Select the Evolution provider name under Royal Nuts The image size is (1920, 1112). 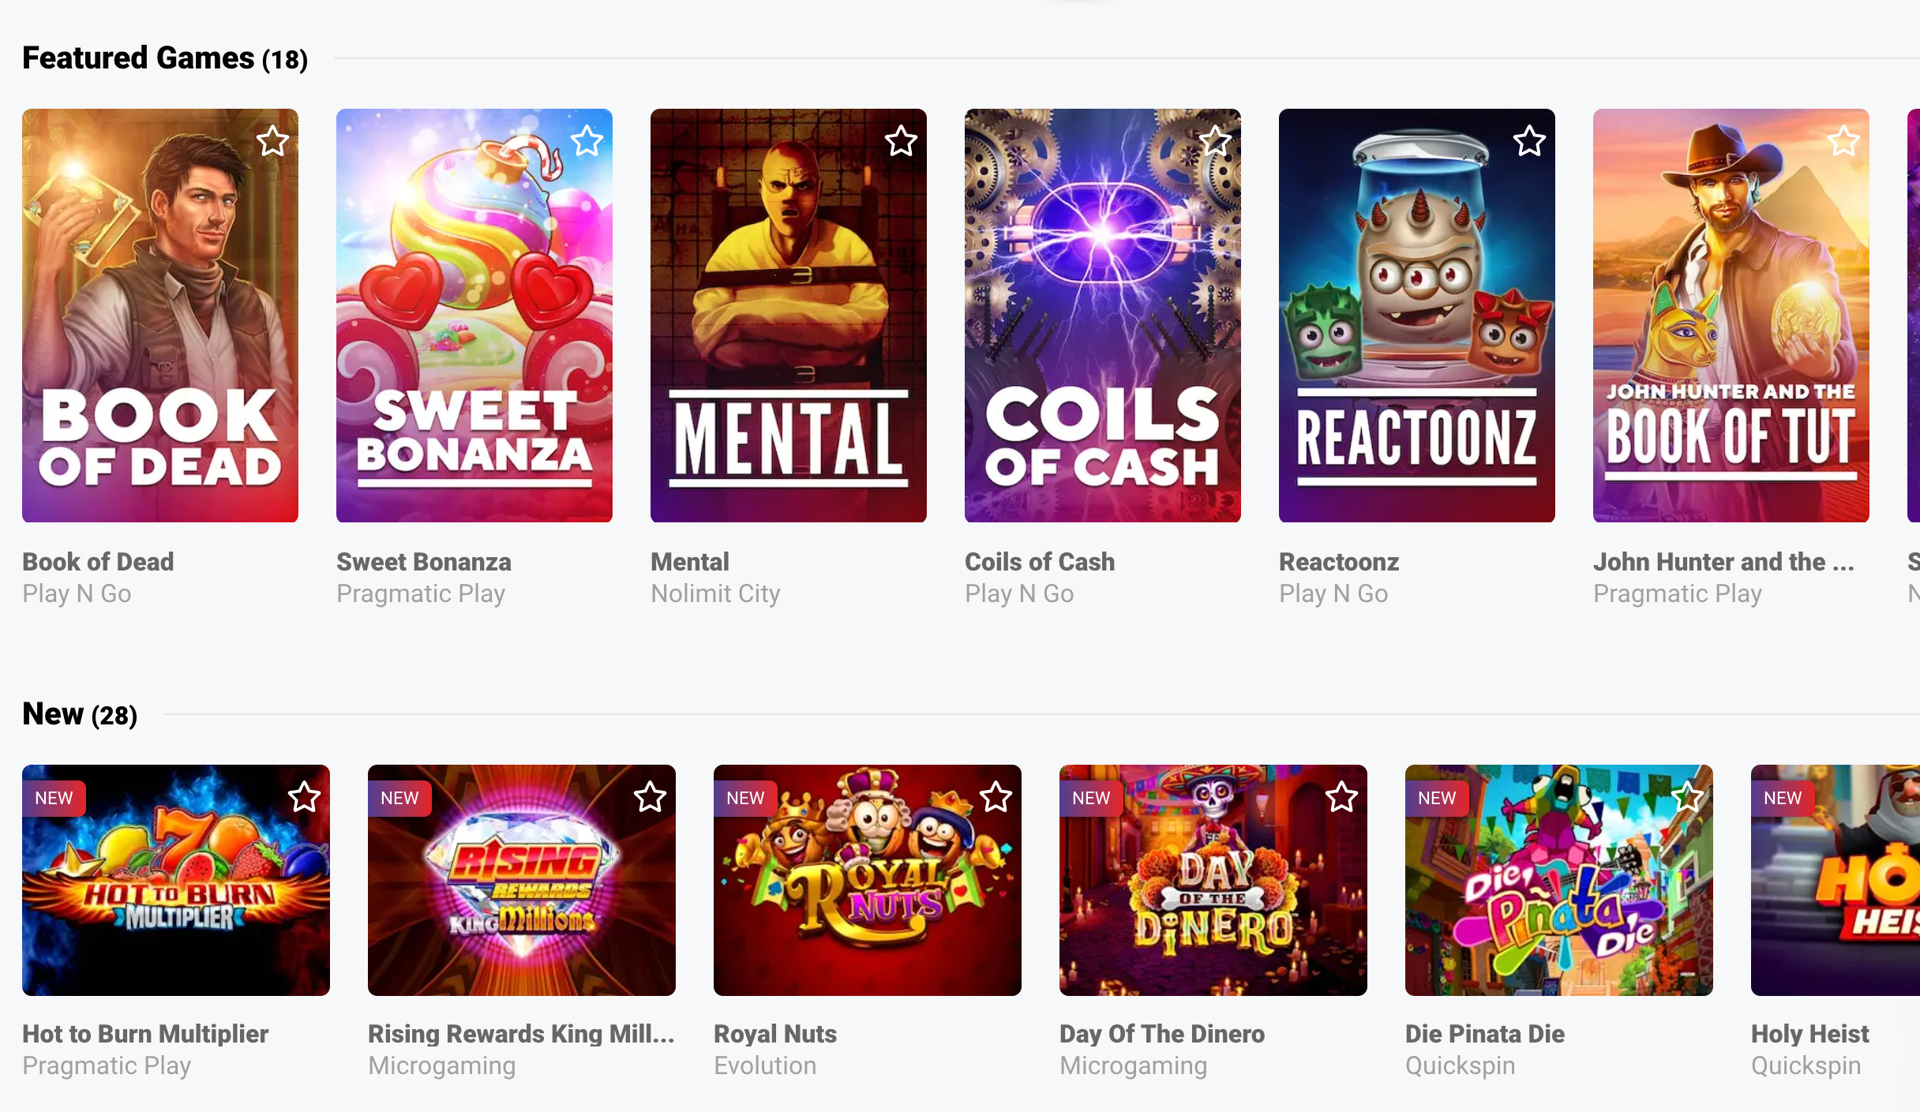pos(765,1065)
